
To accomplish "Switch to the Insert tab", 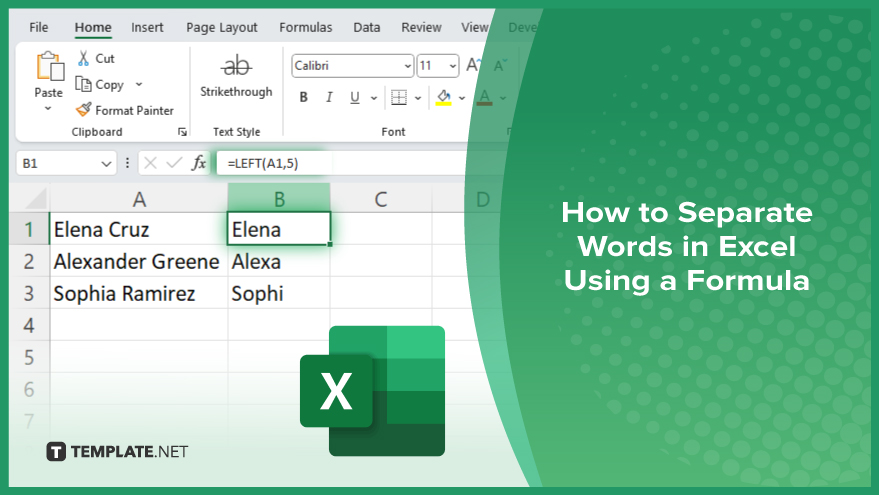I will point(147,27).
